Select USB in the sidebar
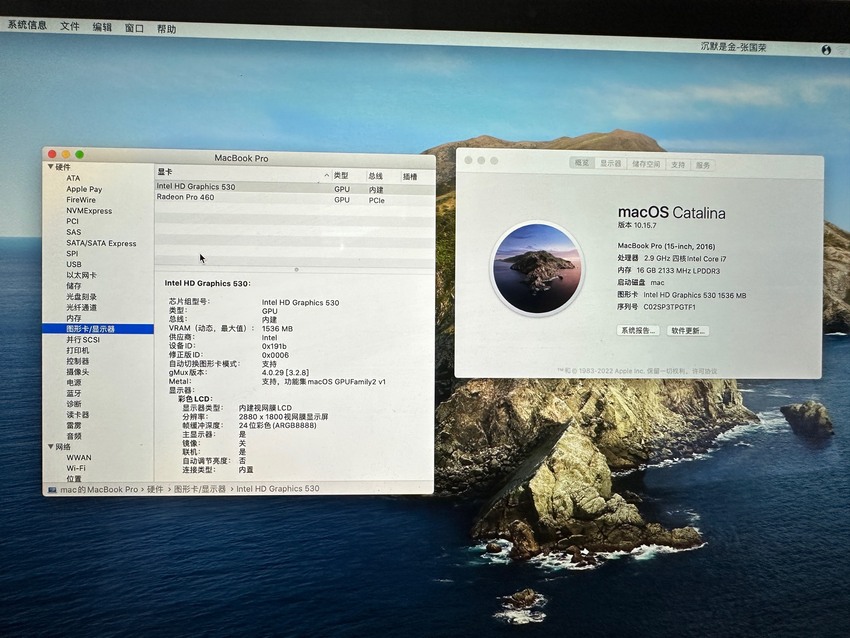The width and height of the screenshot is (850, 638). coord(74,264)
